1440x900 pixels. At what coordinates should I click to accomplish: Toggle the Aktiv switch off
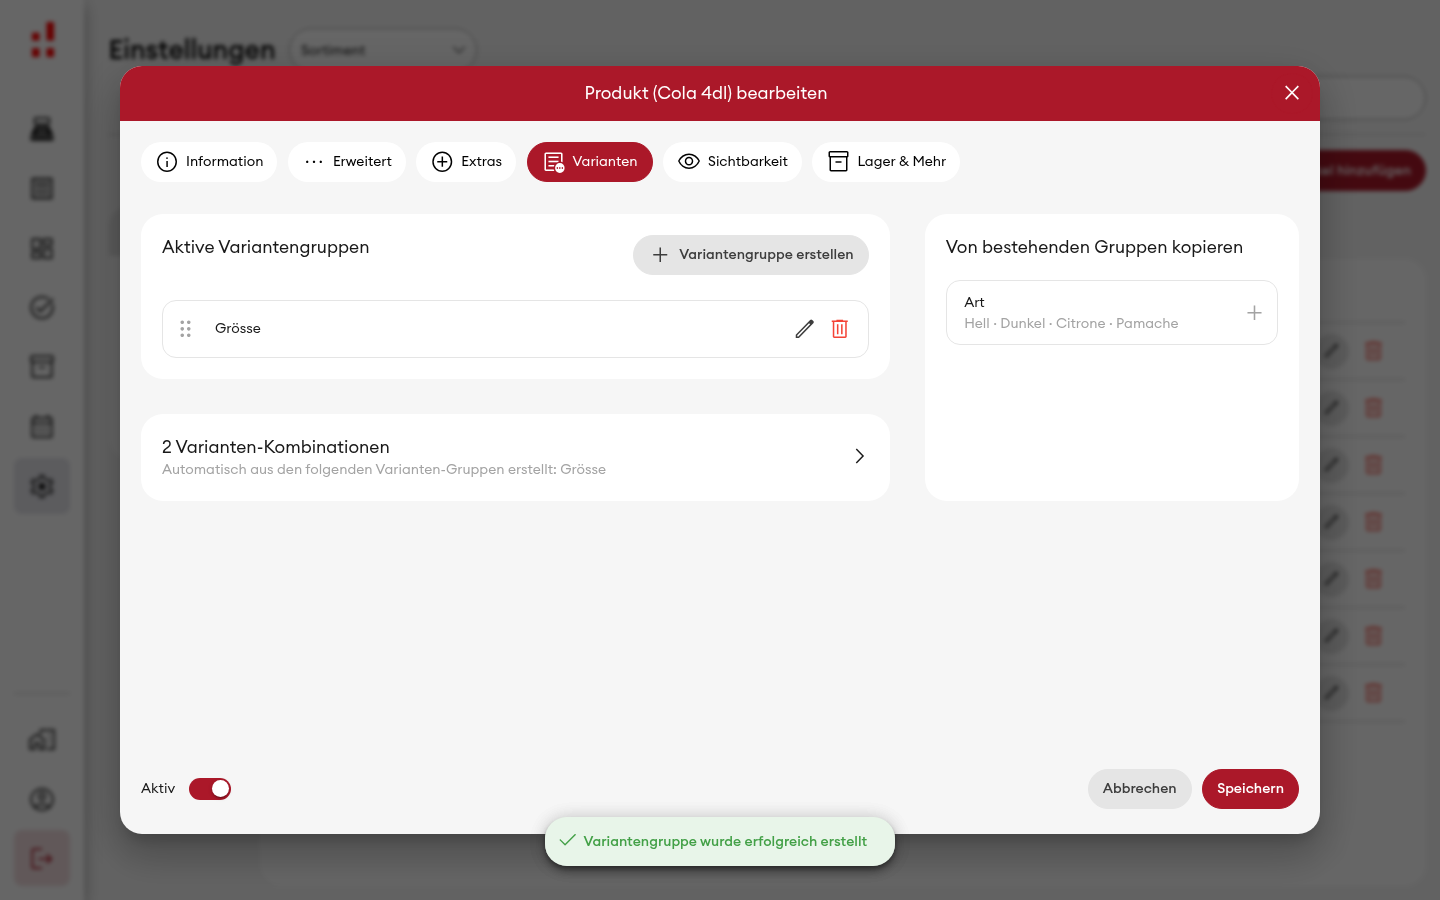coord(210,789)
